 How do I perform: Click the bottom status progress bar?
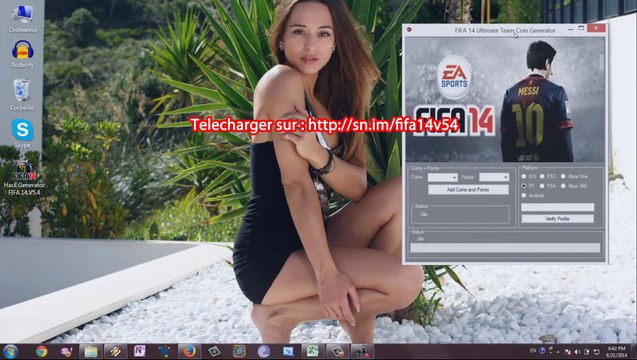point(505,247)
